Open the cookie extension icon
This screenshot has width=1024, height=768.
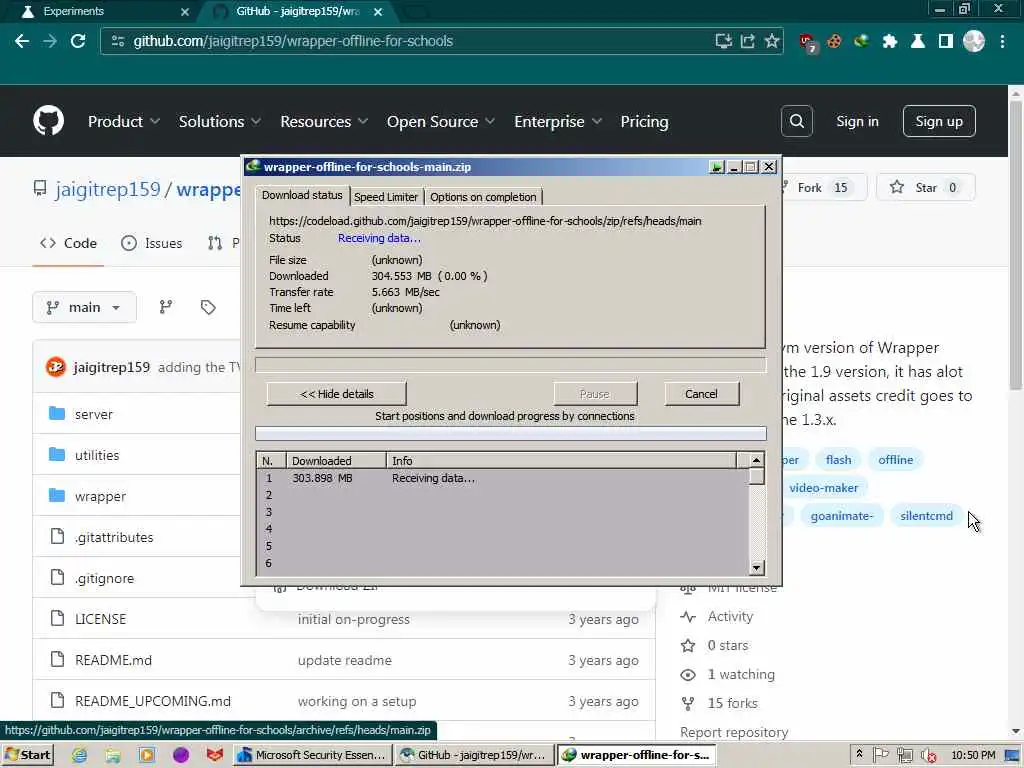(834, 41)
